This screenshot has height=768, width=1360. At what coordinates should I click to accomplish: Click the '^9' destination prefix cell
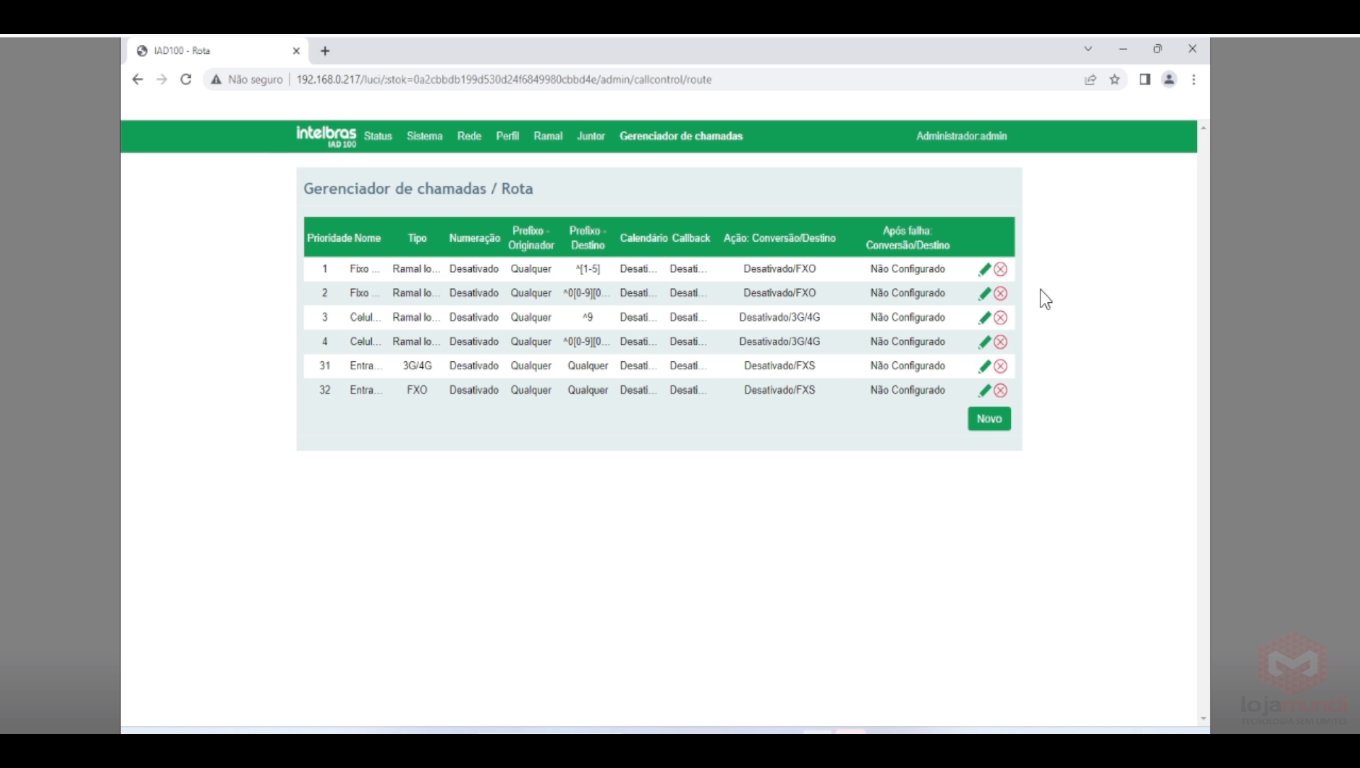588,317
